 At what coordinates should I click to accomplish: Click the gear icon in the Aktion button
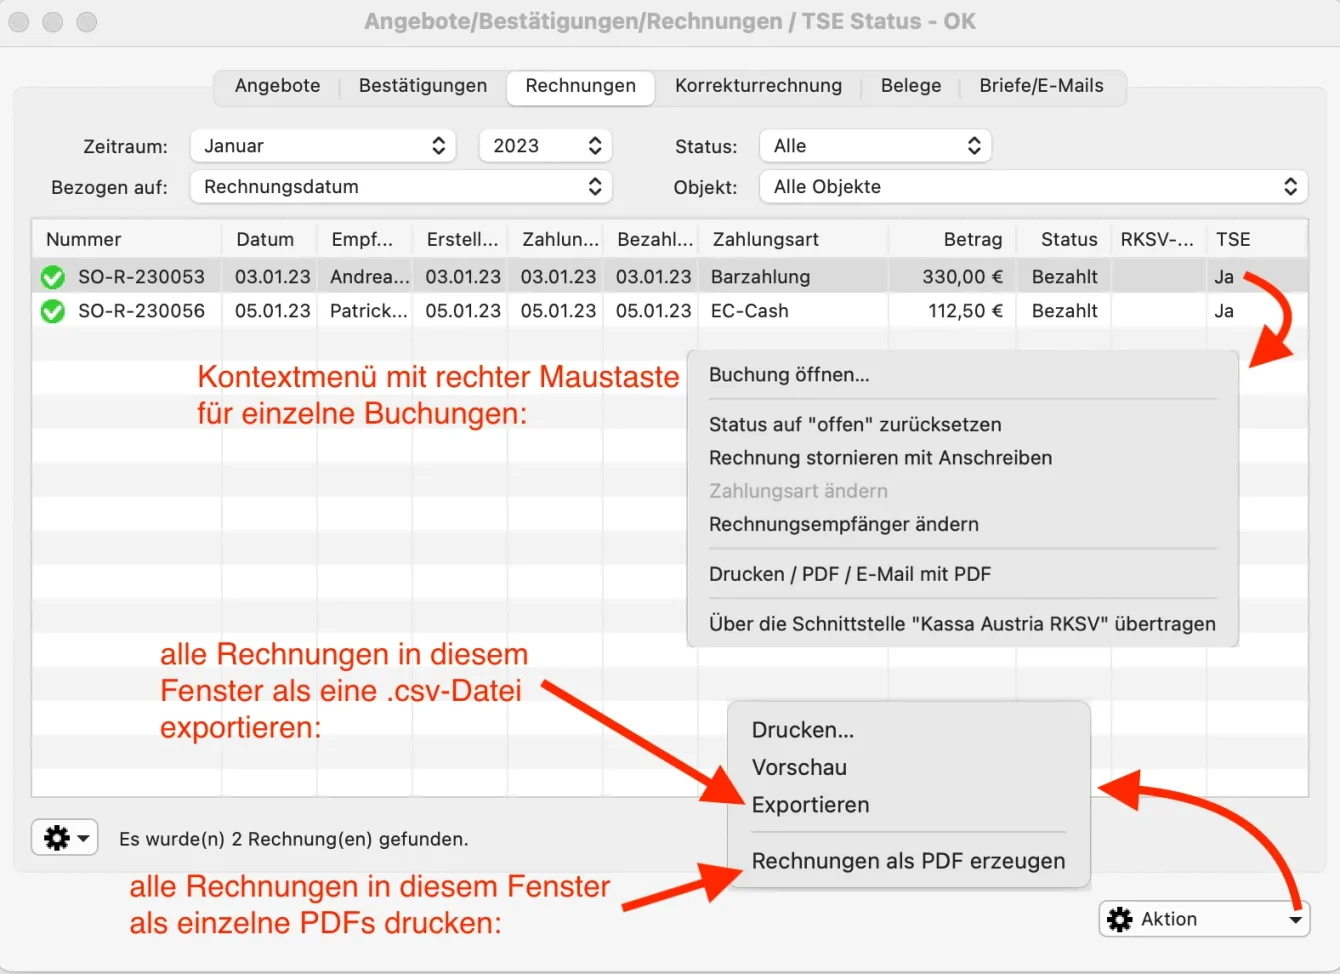[x=1120, y=919]
